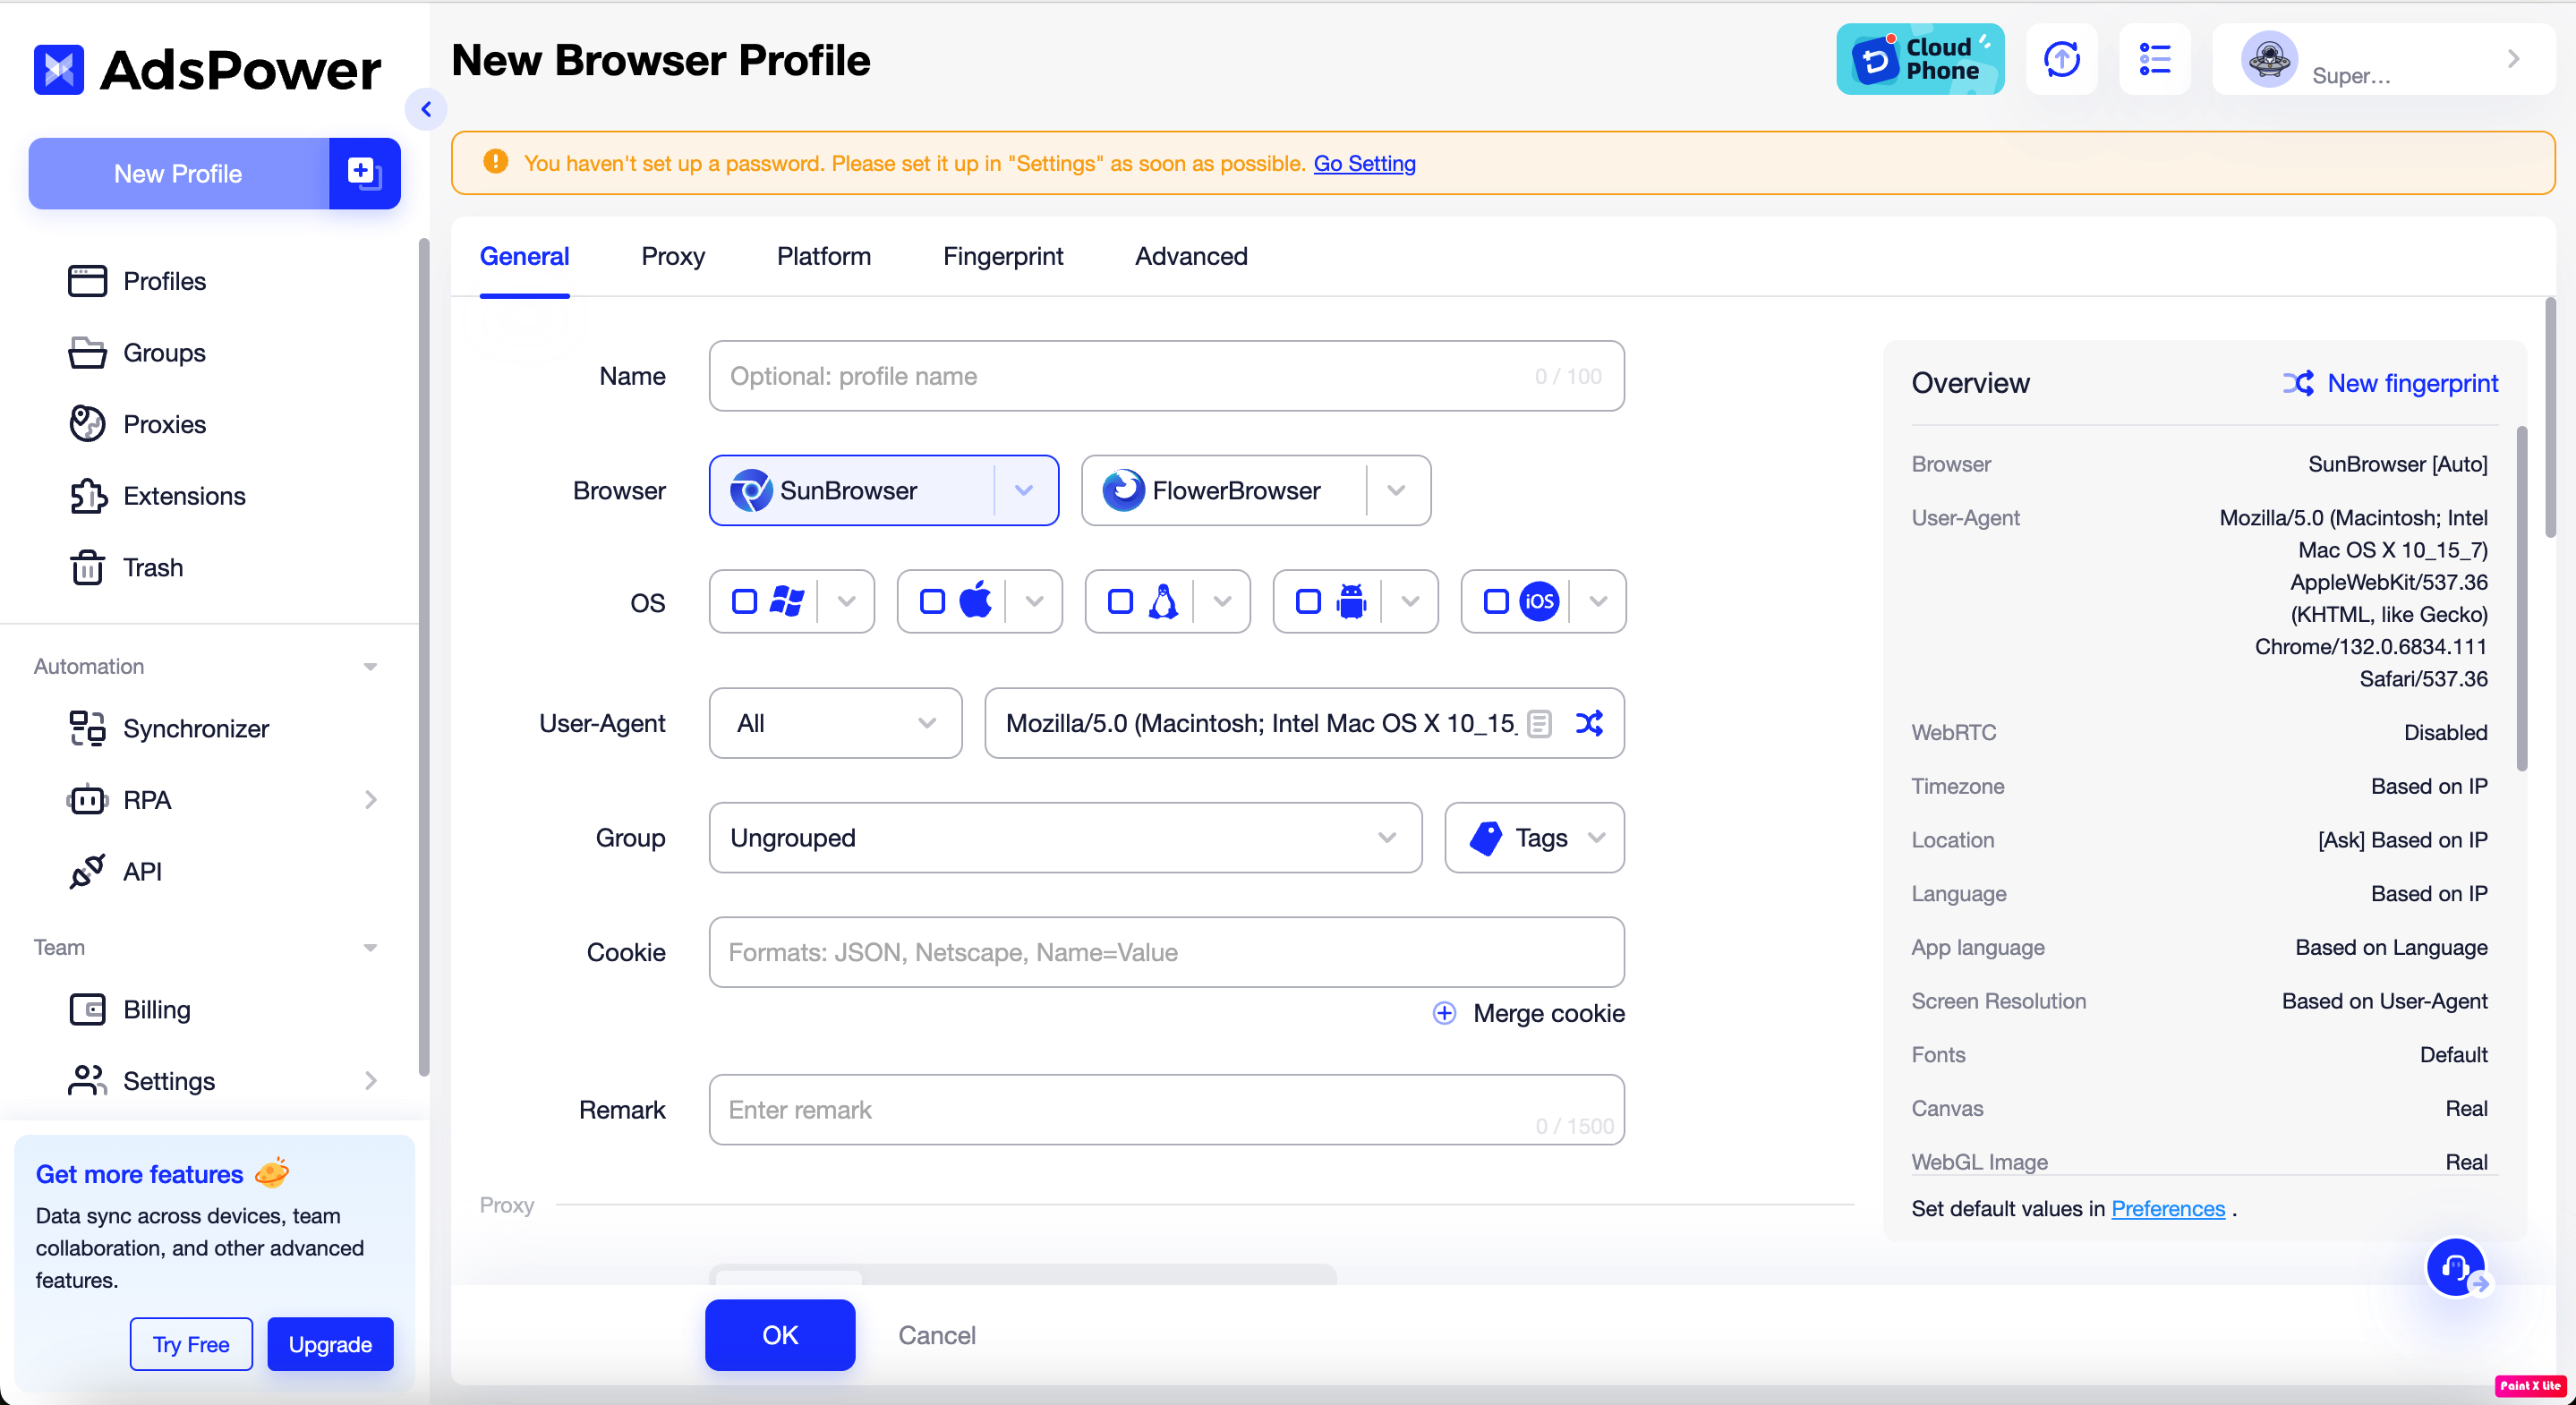
Task: Enable the iOS checkbox
Action: [1496, 601]
